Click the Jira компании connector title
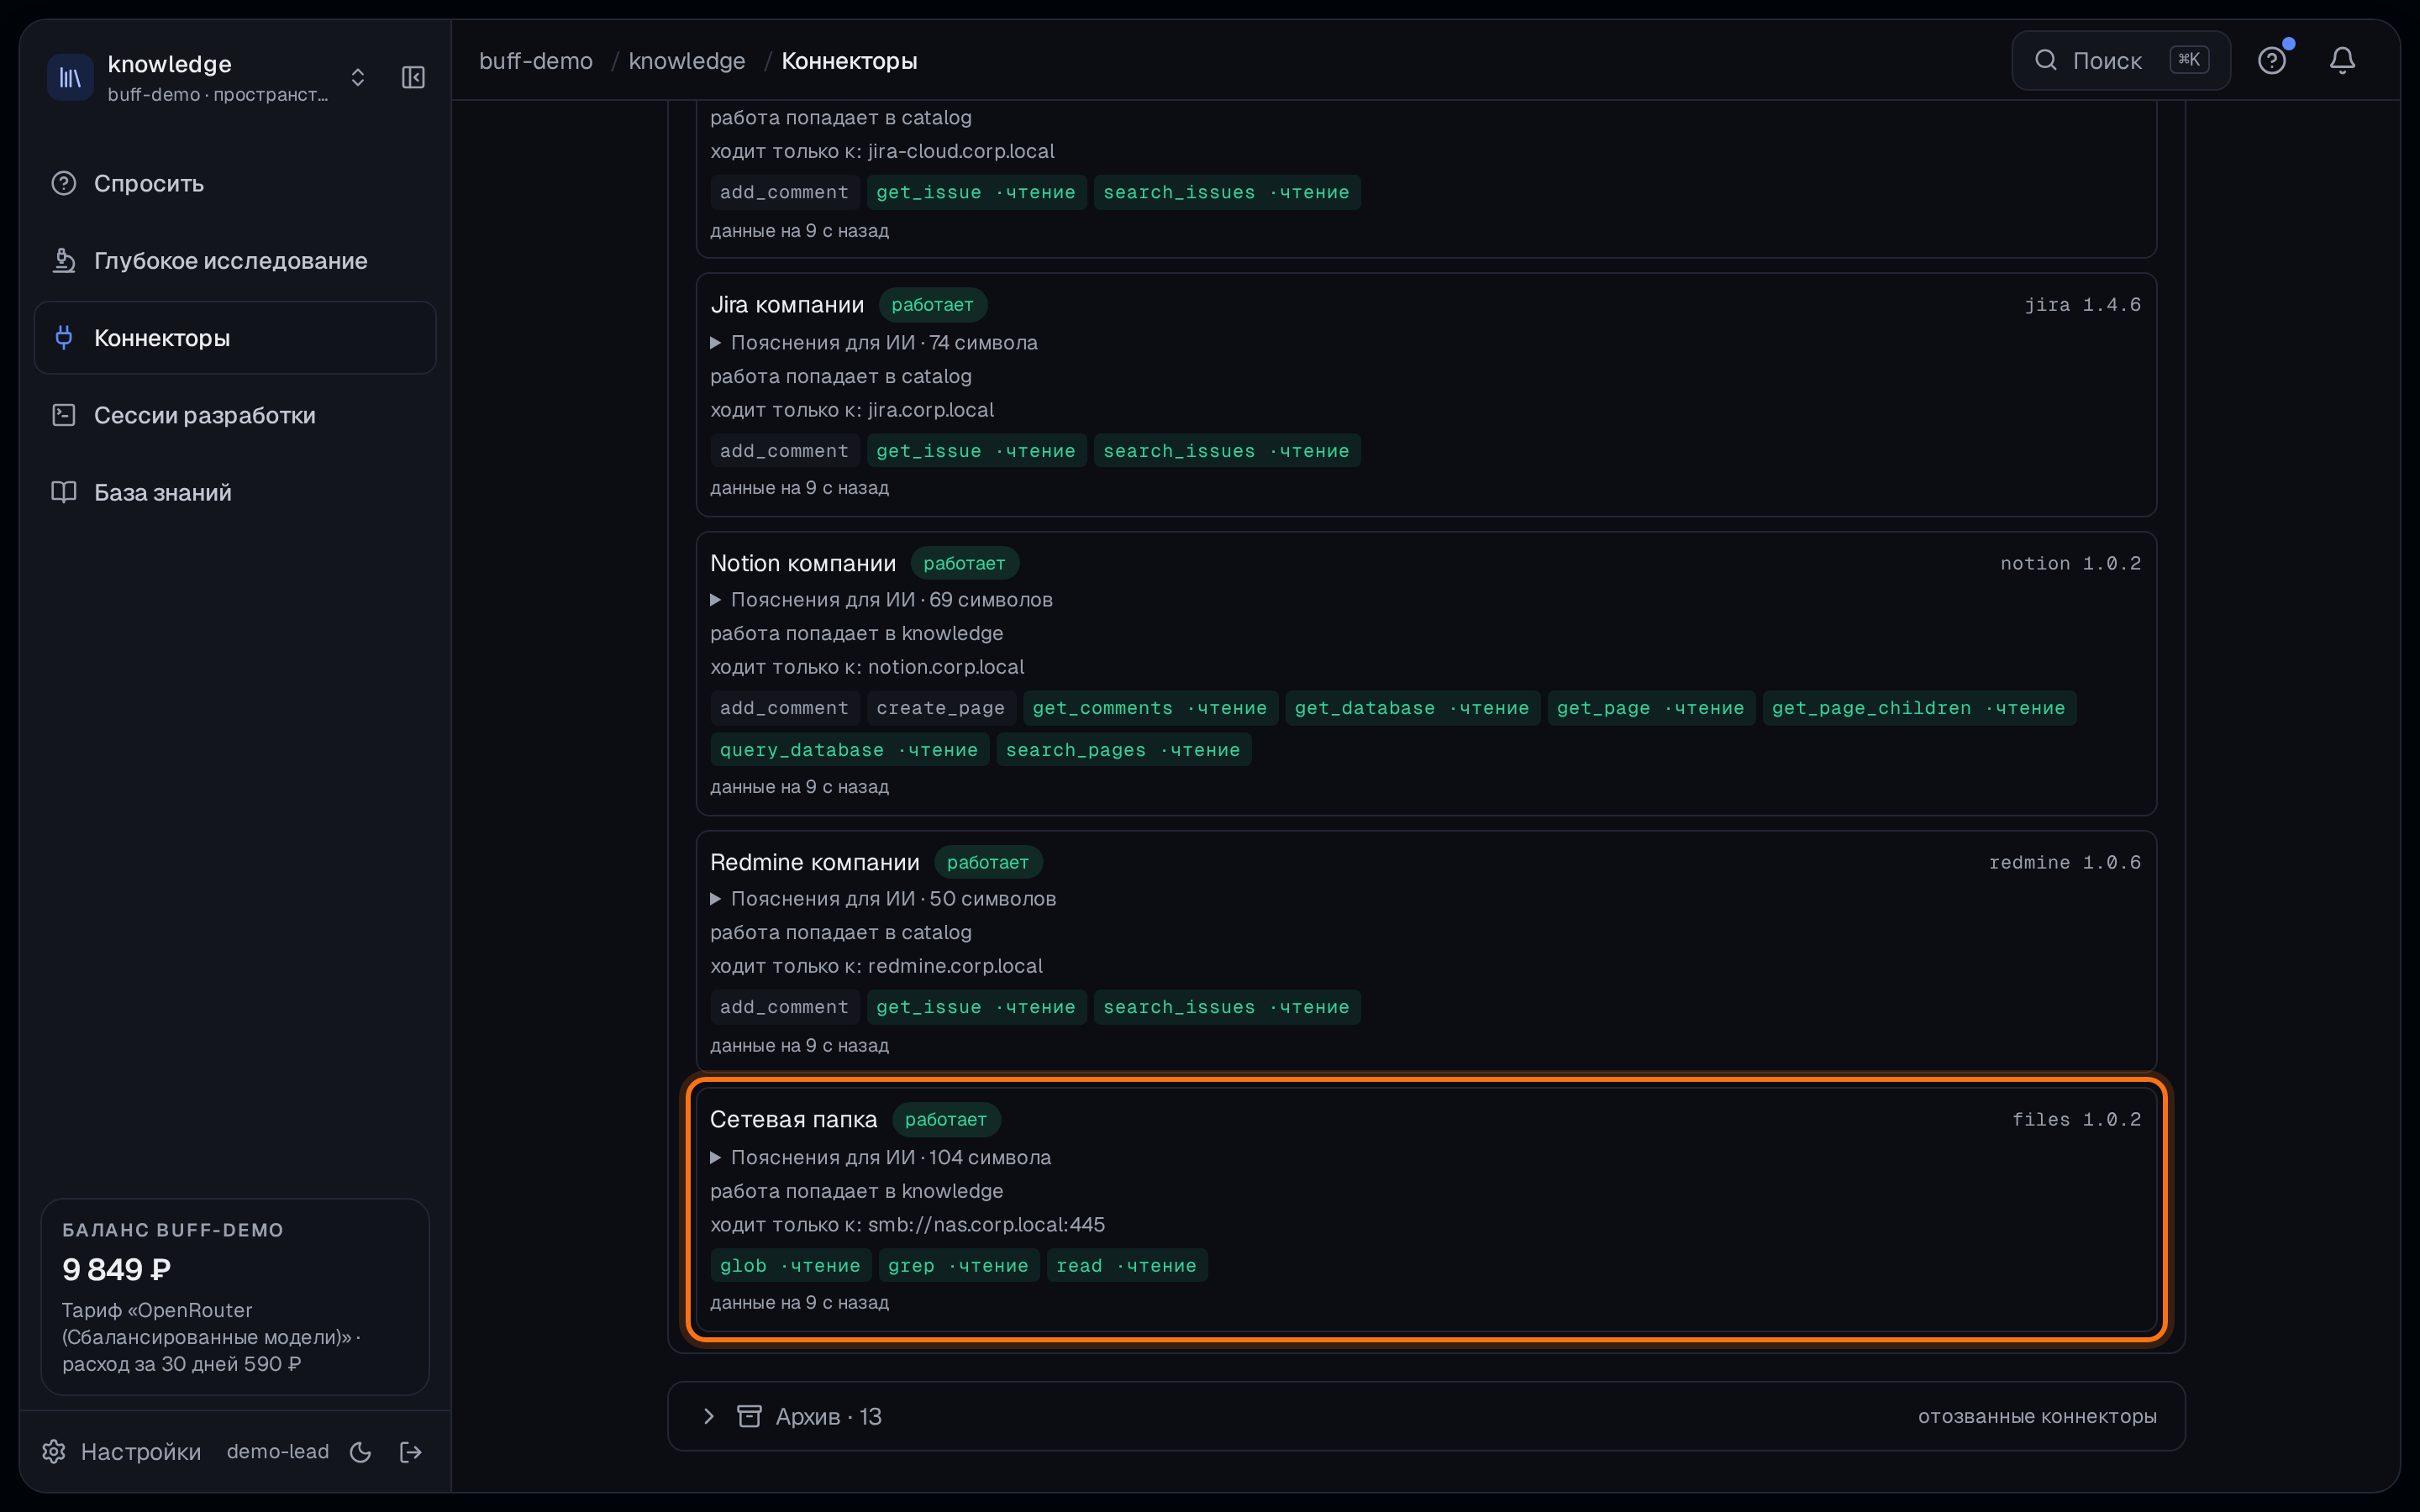 pyautogui.click(x=787, y=304)
